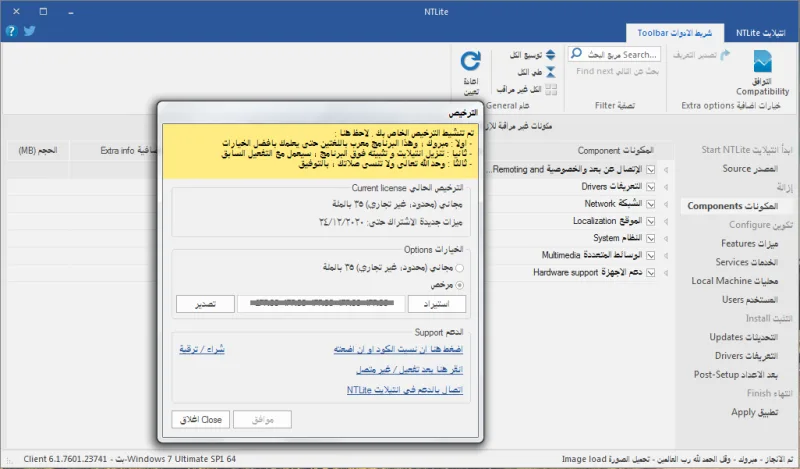Open the NTLite support contact link
Screen dimensions: 800x469
click(405, 390)
